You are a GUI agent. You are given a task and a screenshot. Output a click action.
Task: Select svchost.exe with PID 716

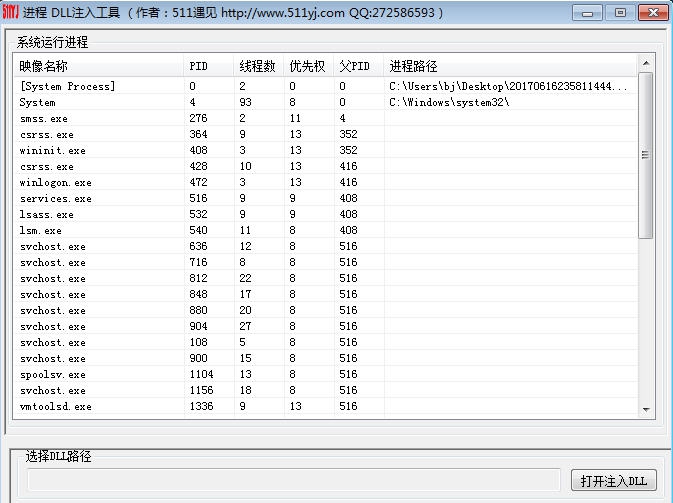tap(325, 262)
